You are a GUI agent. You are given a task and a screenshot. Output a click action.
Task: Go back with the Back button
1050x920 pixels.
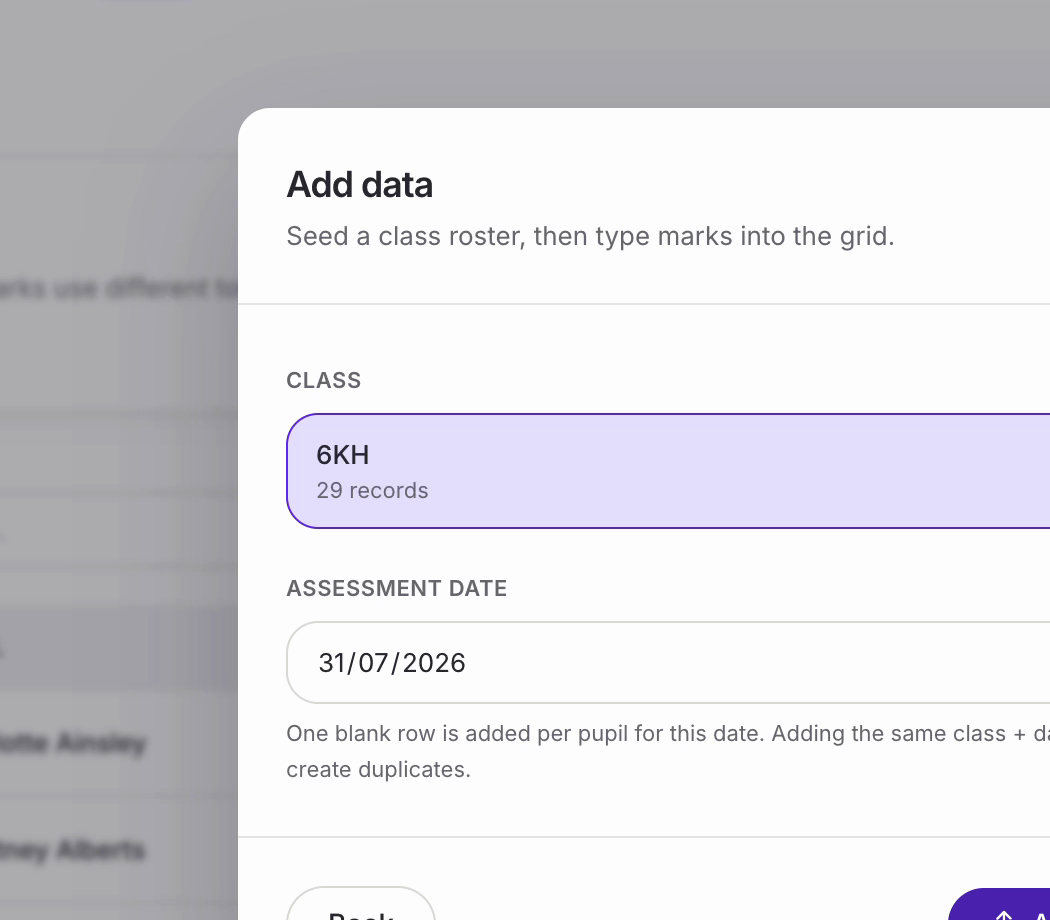(x=361, y=904)
